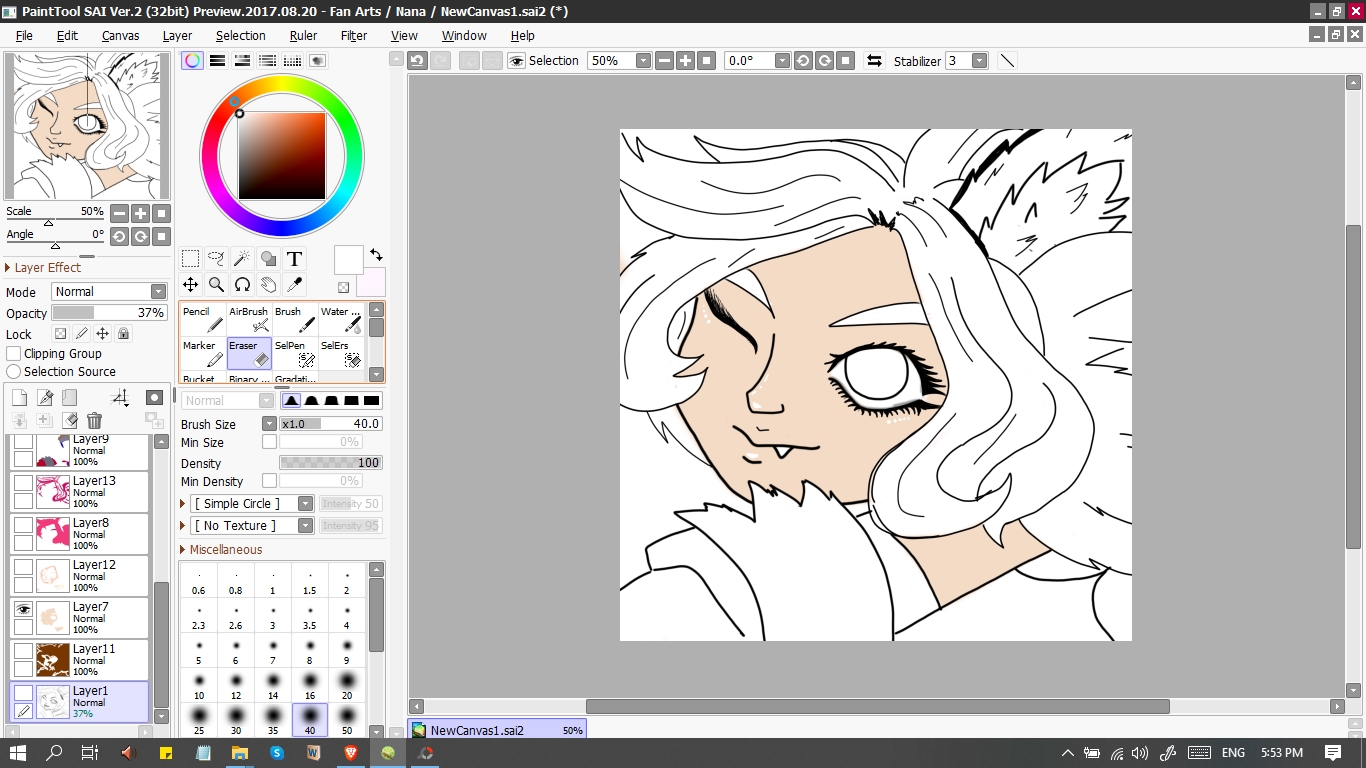Pick a color in the saturation square

282,156
